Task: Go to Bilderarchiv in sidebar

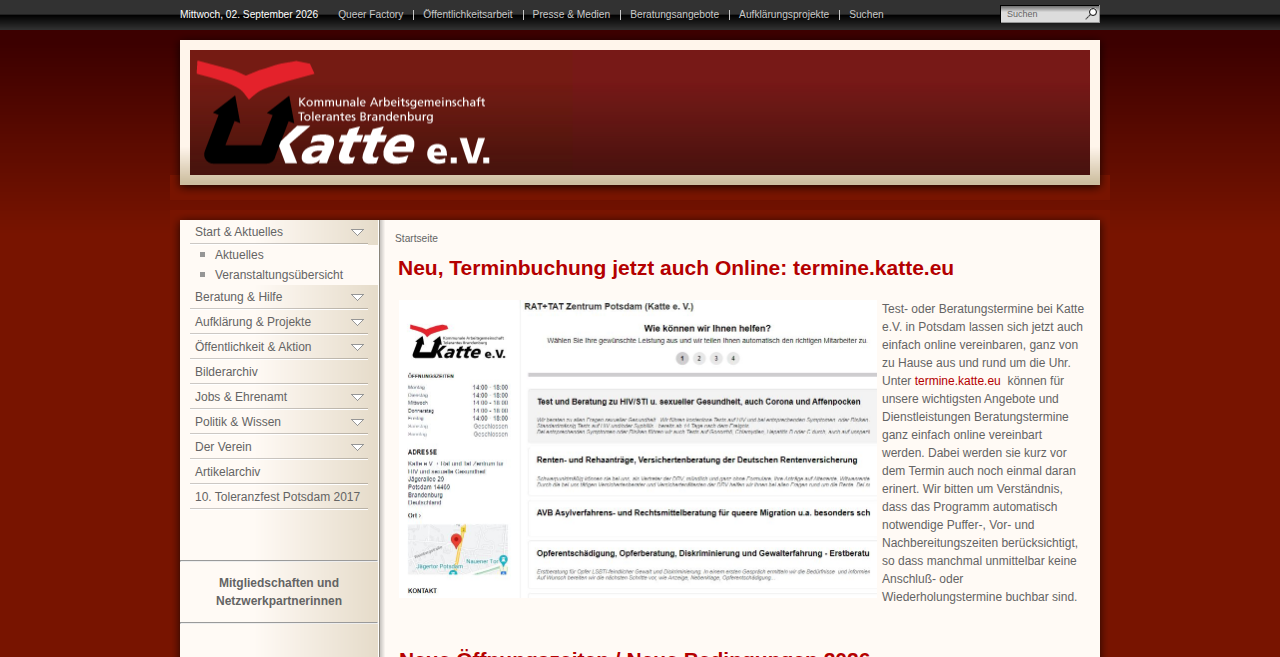Action: pyautogui.click(x=226, y=372)
